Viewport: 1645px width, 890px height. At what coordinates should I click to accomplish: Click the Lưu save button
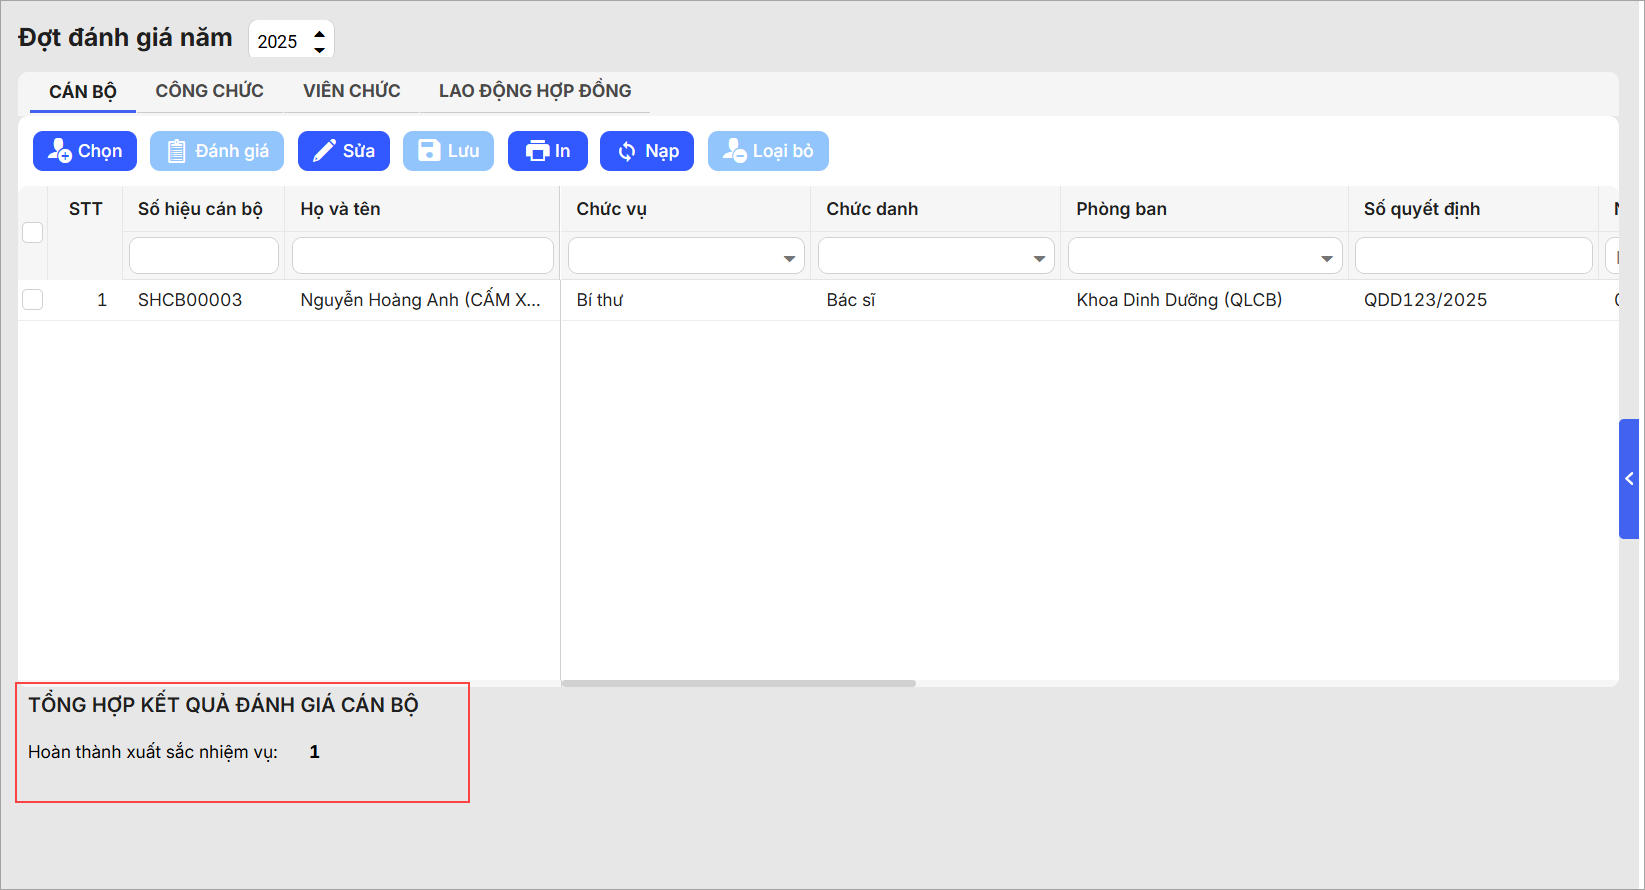click(x=448, y=151)
